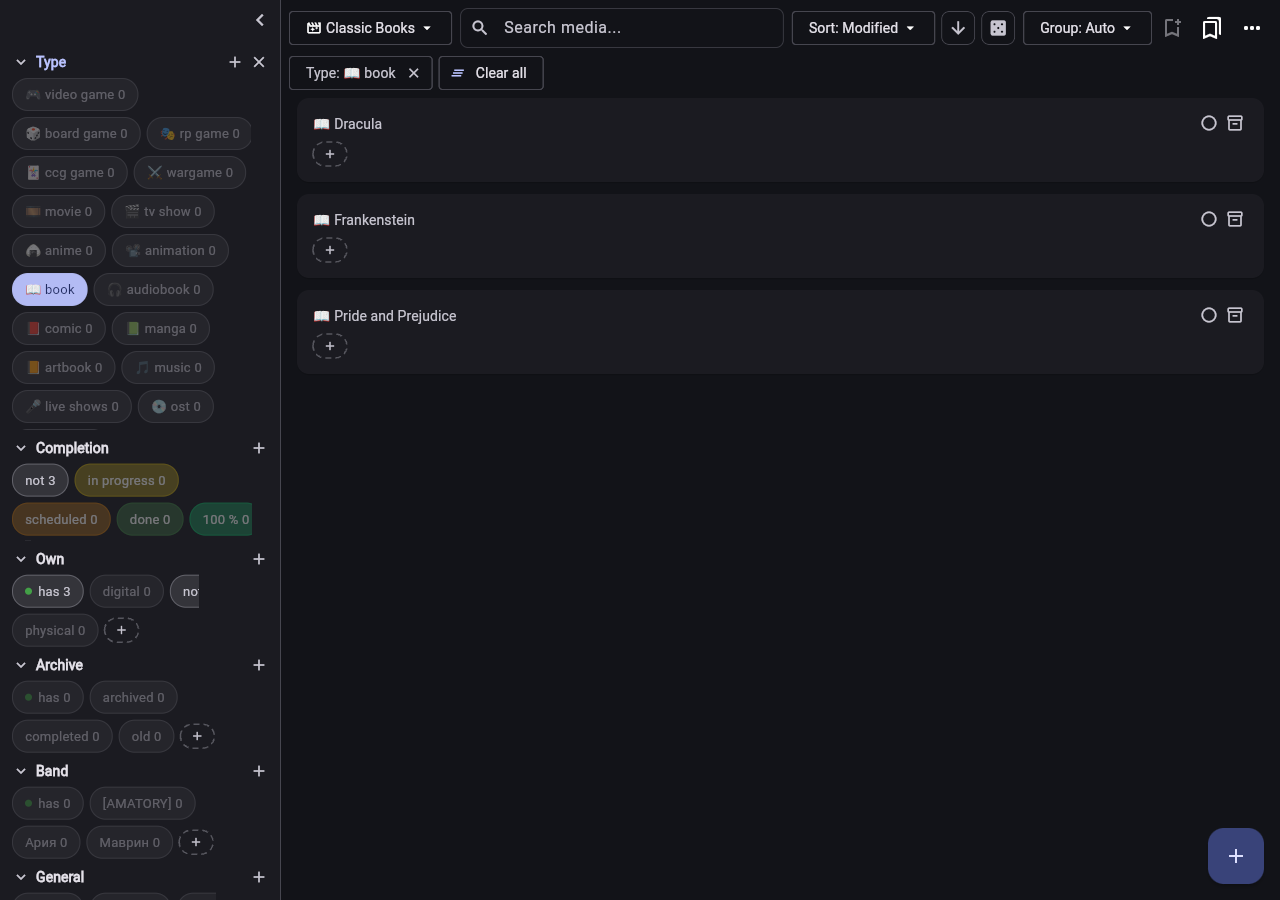The image size is (1280, 900).
Task: Open the Group: Auto dropdown
Action: (x=1087, y=28)
